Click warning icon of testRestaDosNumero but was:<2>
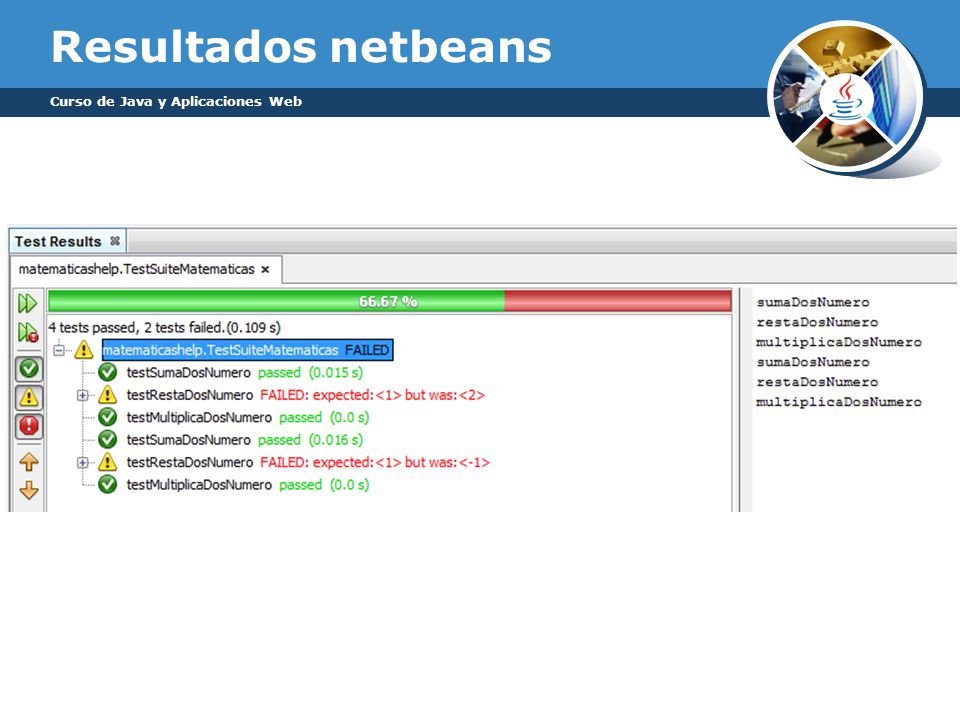 tap(108, 395)
